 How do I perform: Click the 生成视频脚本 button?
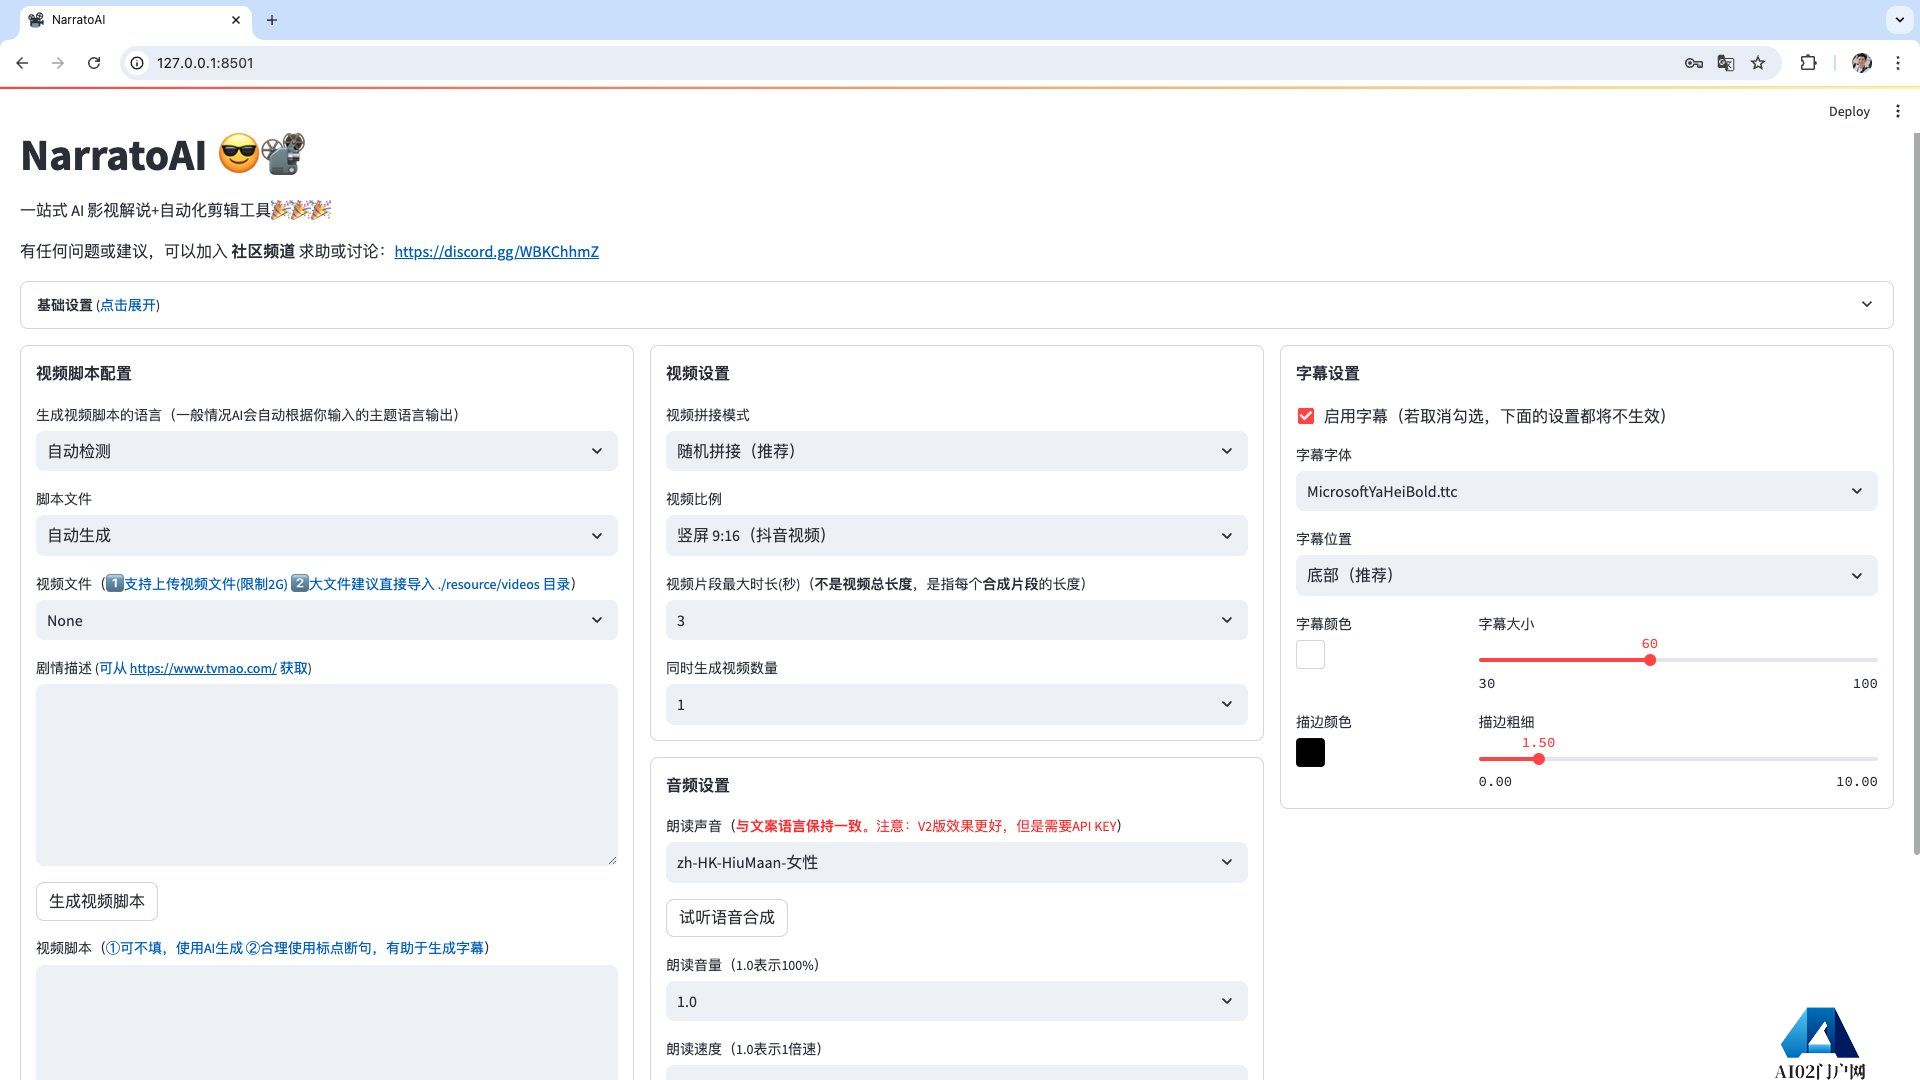click(97, 901)
